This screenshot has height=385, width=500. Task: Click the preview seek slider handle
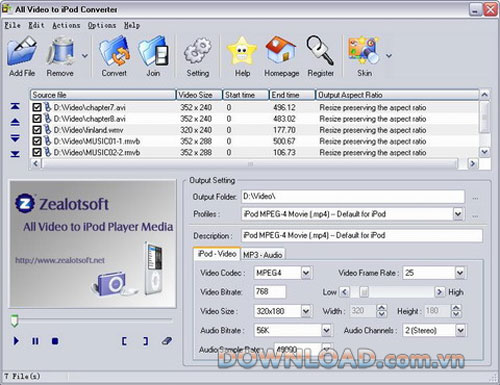click(14, 320)
